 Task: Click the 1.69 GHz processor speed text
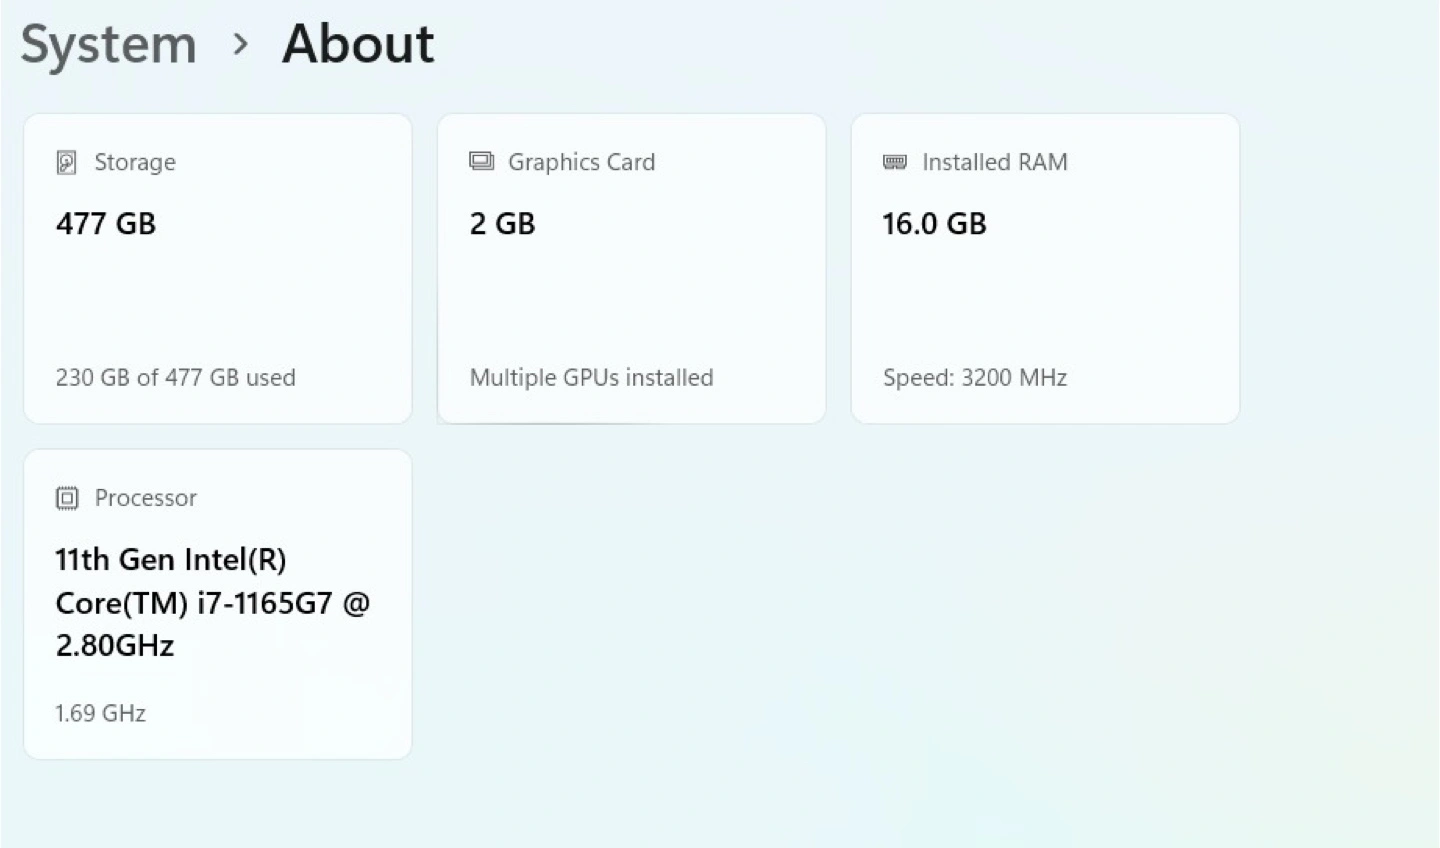pos(101,714)
